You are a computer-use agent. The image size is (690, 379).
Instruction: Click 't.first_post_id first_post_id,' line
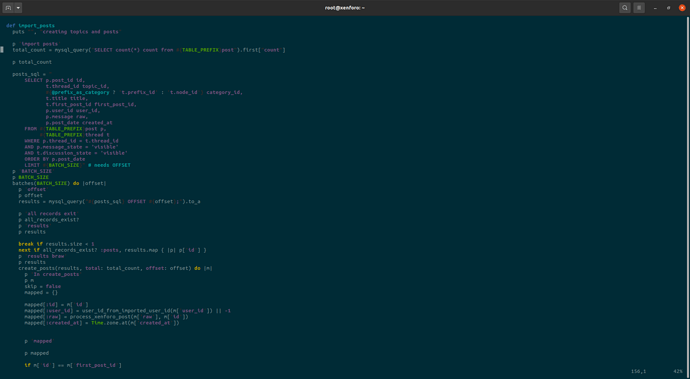(91, 104)
